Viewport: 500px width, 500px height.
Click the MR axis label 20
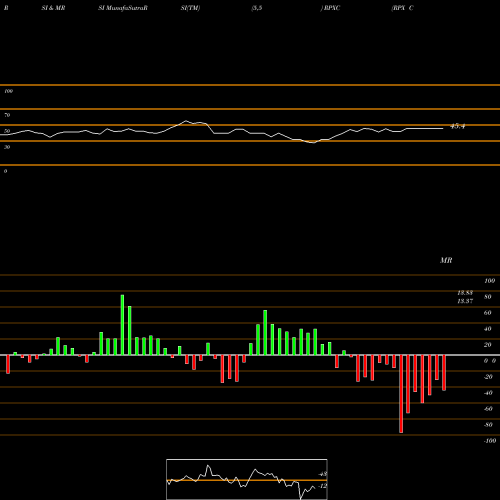coord(487,345)
